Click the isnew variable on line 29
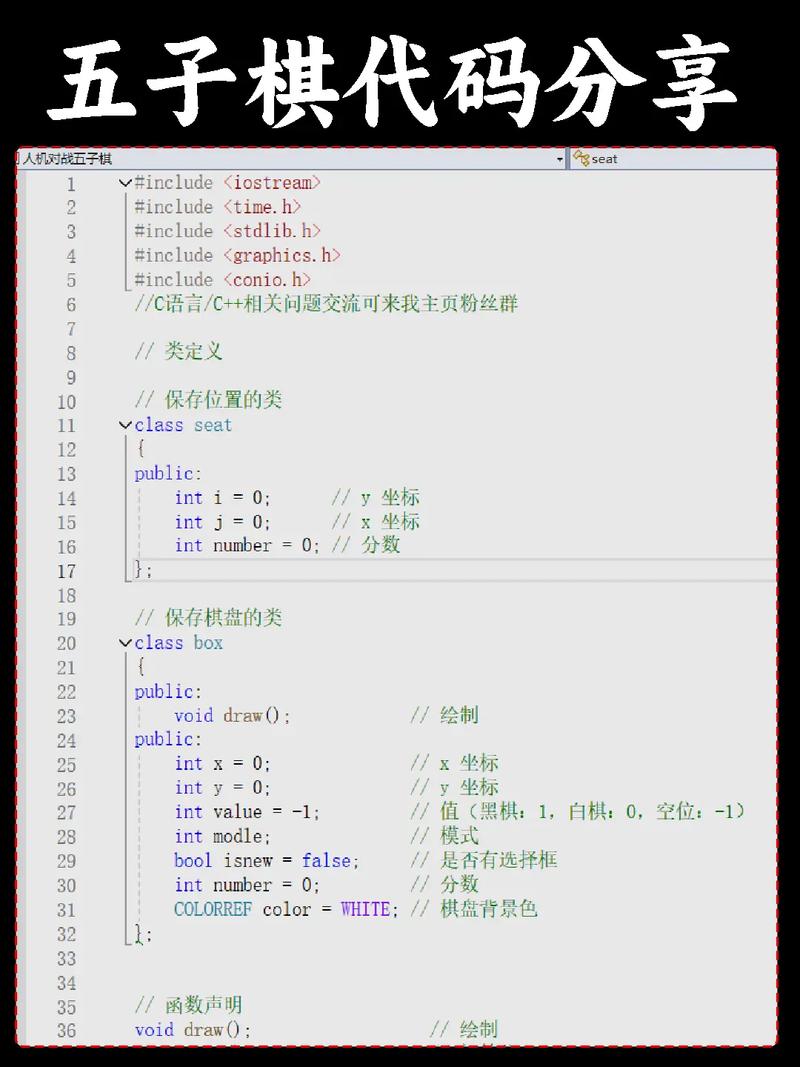800x1067 pixels. [x=257, y=860]
